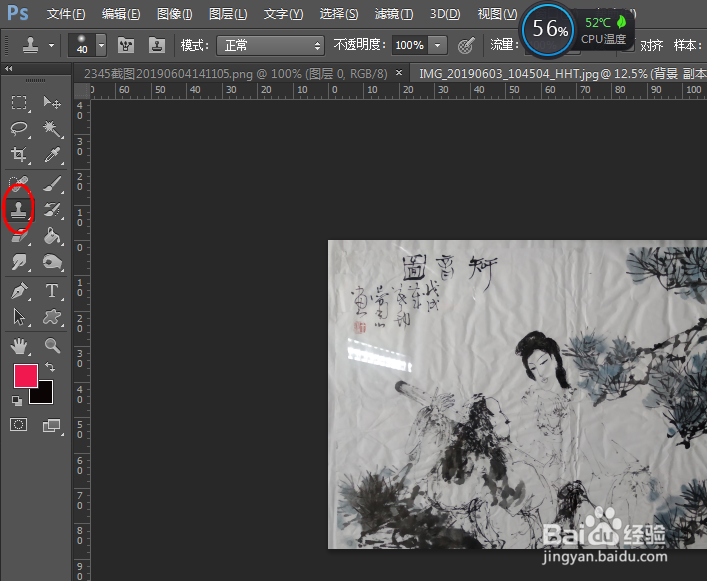Open the brush preset picker size 40
The width and height of the screenshot is (707, 581).
(87, 45)
